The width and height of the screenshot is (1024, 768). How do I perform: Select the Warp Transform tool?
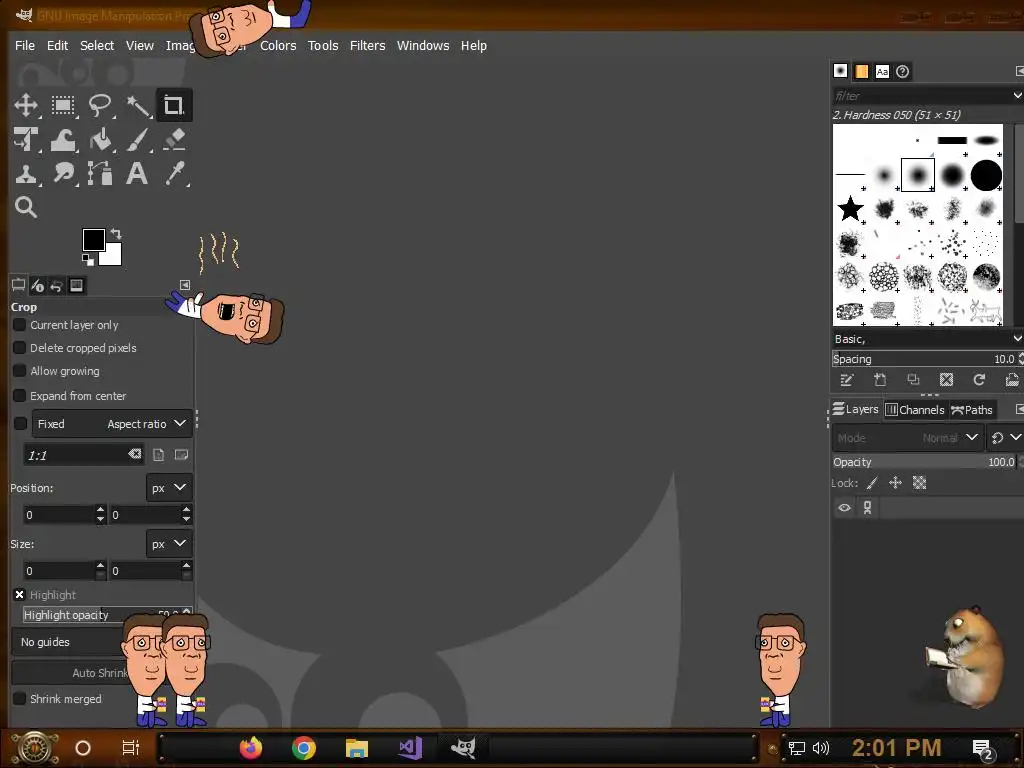[63, 140]
